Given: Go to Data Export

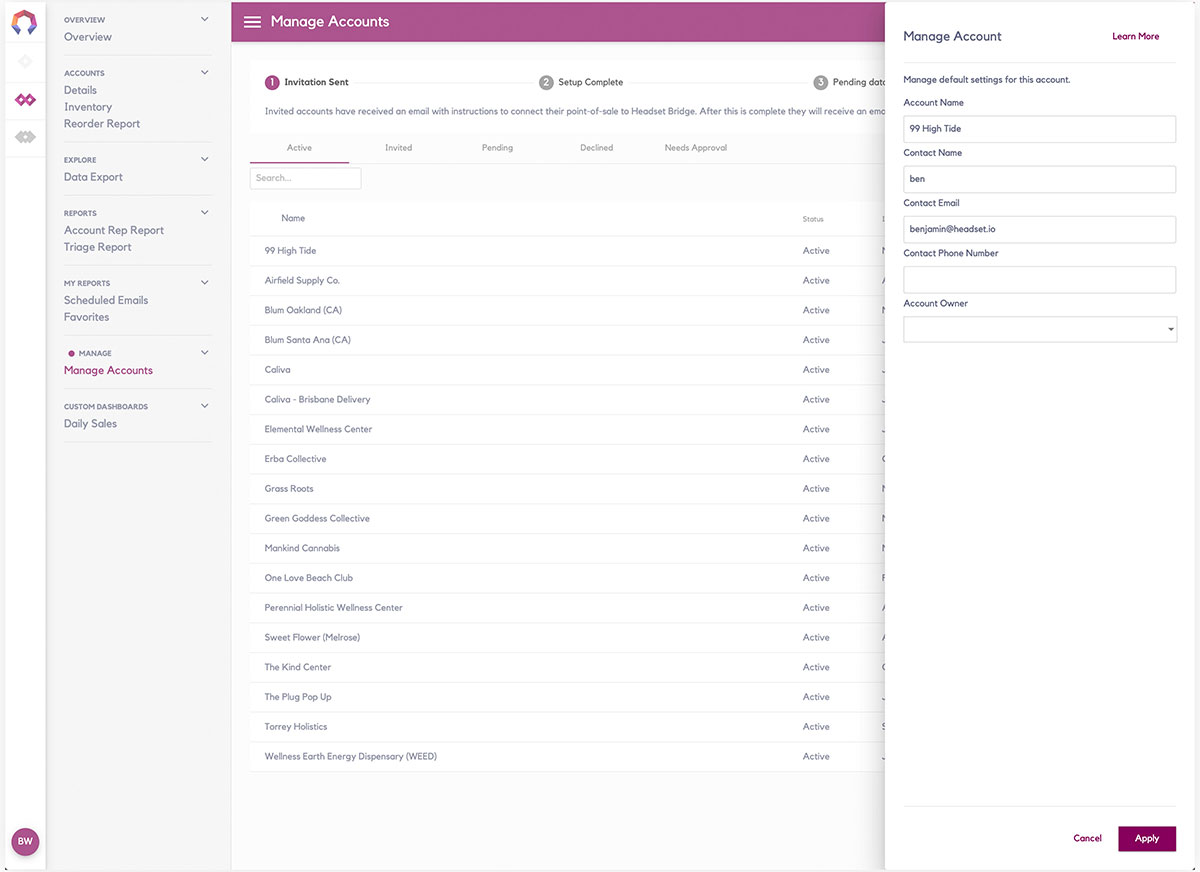Looking at the screenshot, I should pos(93,177).
